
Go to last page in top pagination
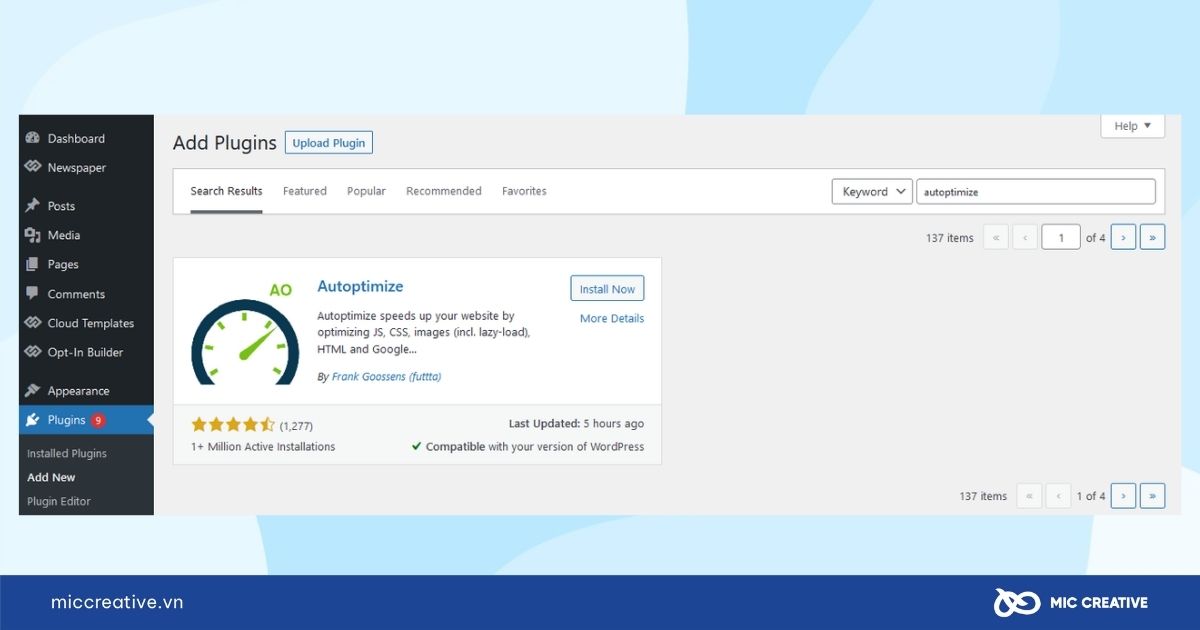coord(1153,237)
